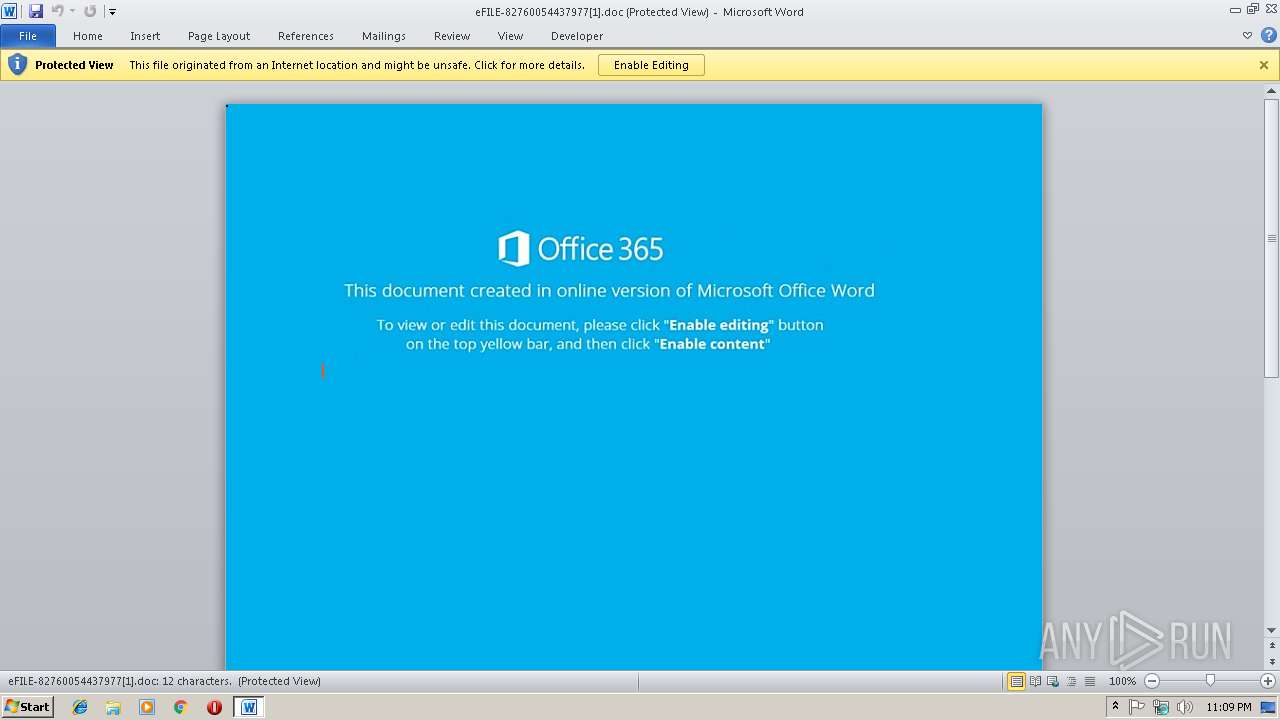Switch to Web Layout view
The image size is (1280, 720).
1053,681
